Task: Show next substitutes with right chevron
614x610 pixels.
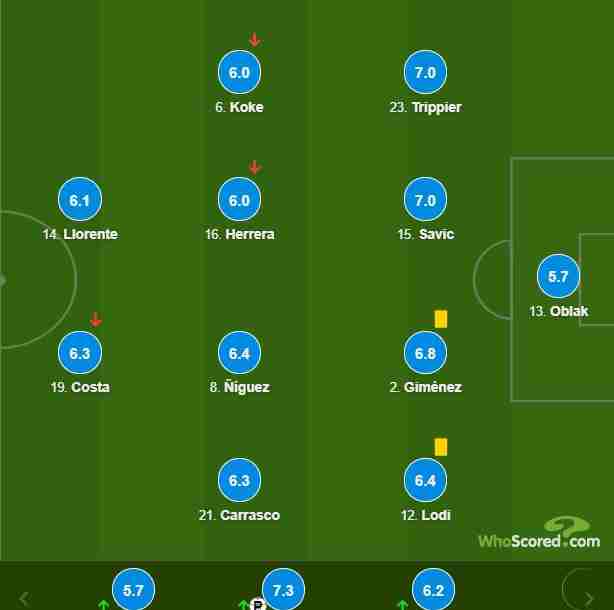Action: point(589,599)
